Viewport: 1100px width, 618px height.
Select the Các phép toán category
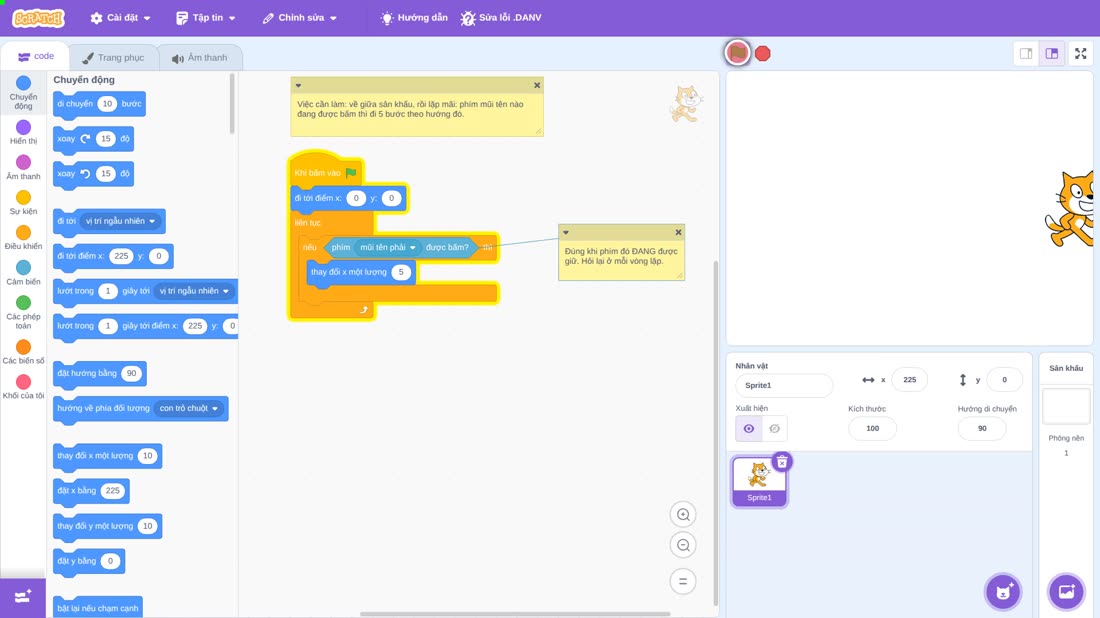click(23, 312)
